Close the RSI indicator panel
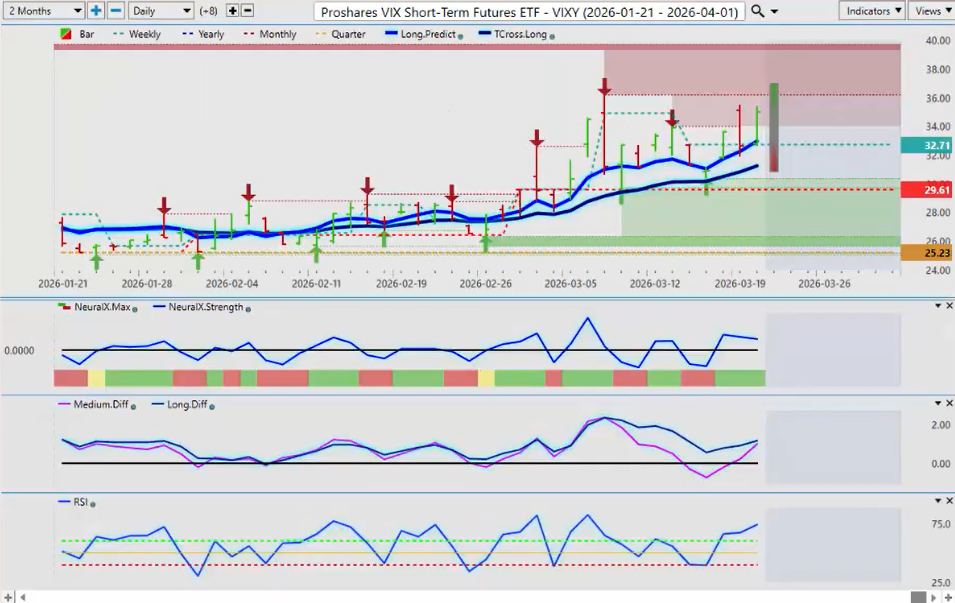The width and height of the screenshot is (955, 603). click(x=948, y=501)
